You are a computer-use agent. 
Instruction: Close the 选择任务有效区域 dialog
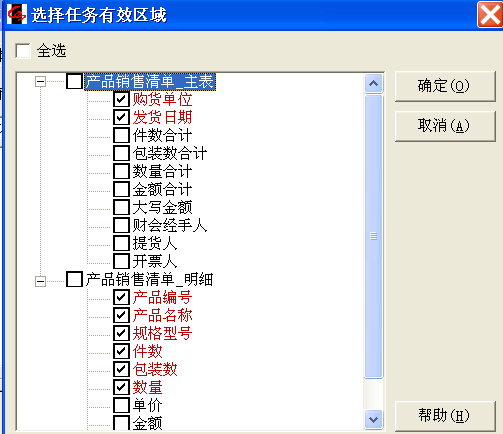(490, 14)
